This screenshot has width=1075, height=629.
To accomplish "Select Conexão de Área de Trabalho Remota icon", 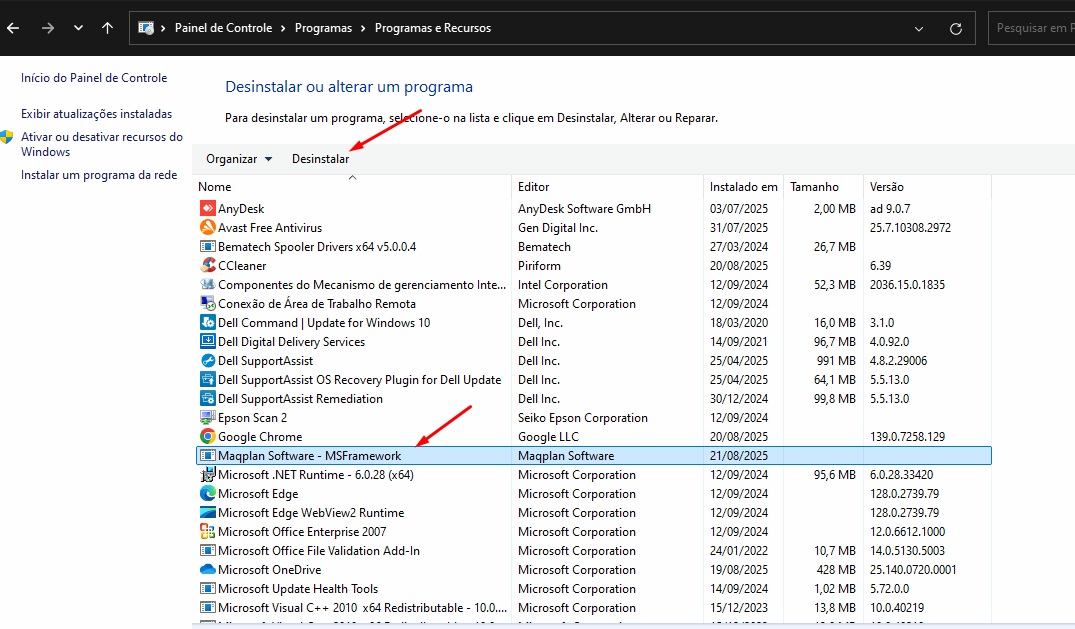I will (x=207, y=303).
